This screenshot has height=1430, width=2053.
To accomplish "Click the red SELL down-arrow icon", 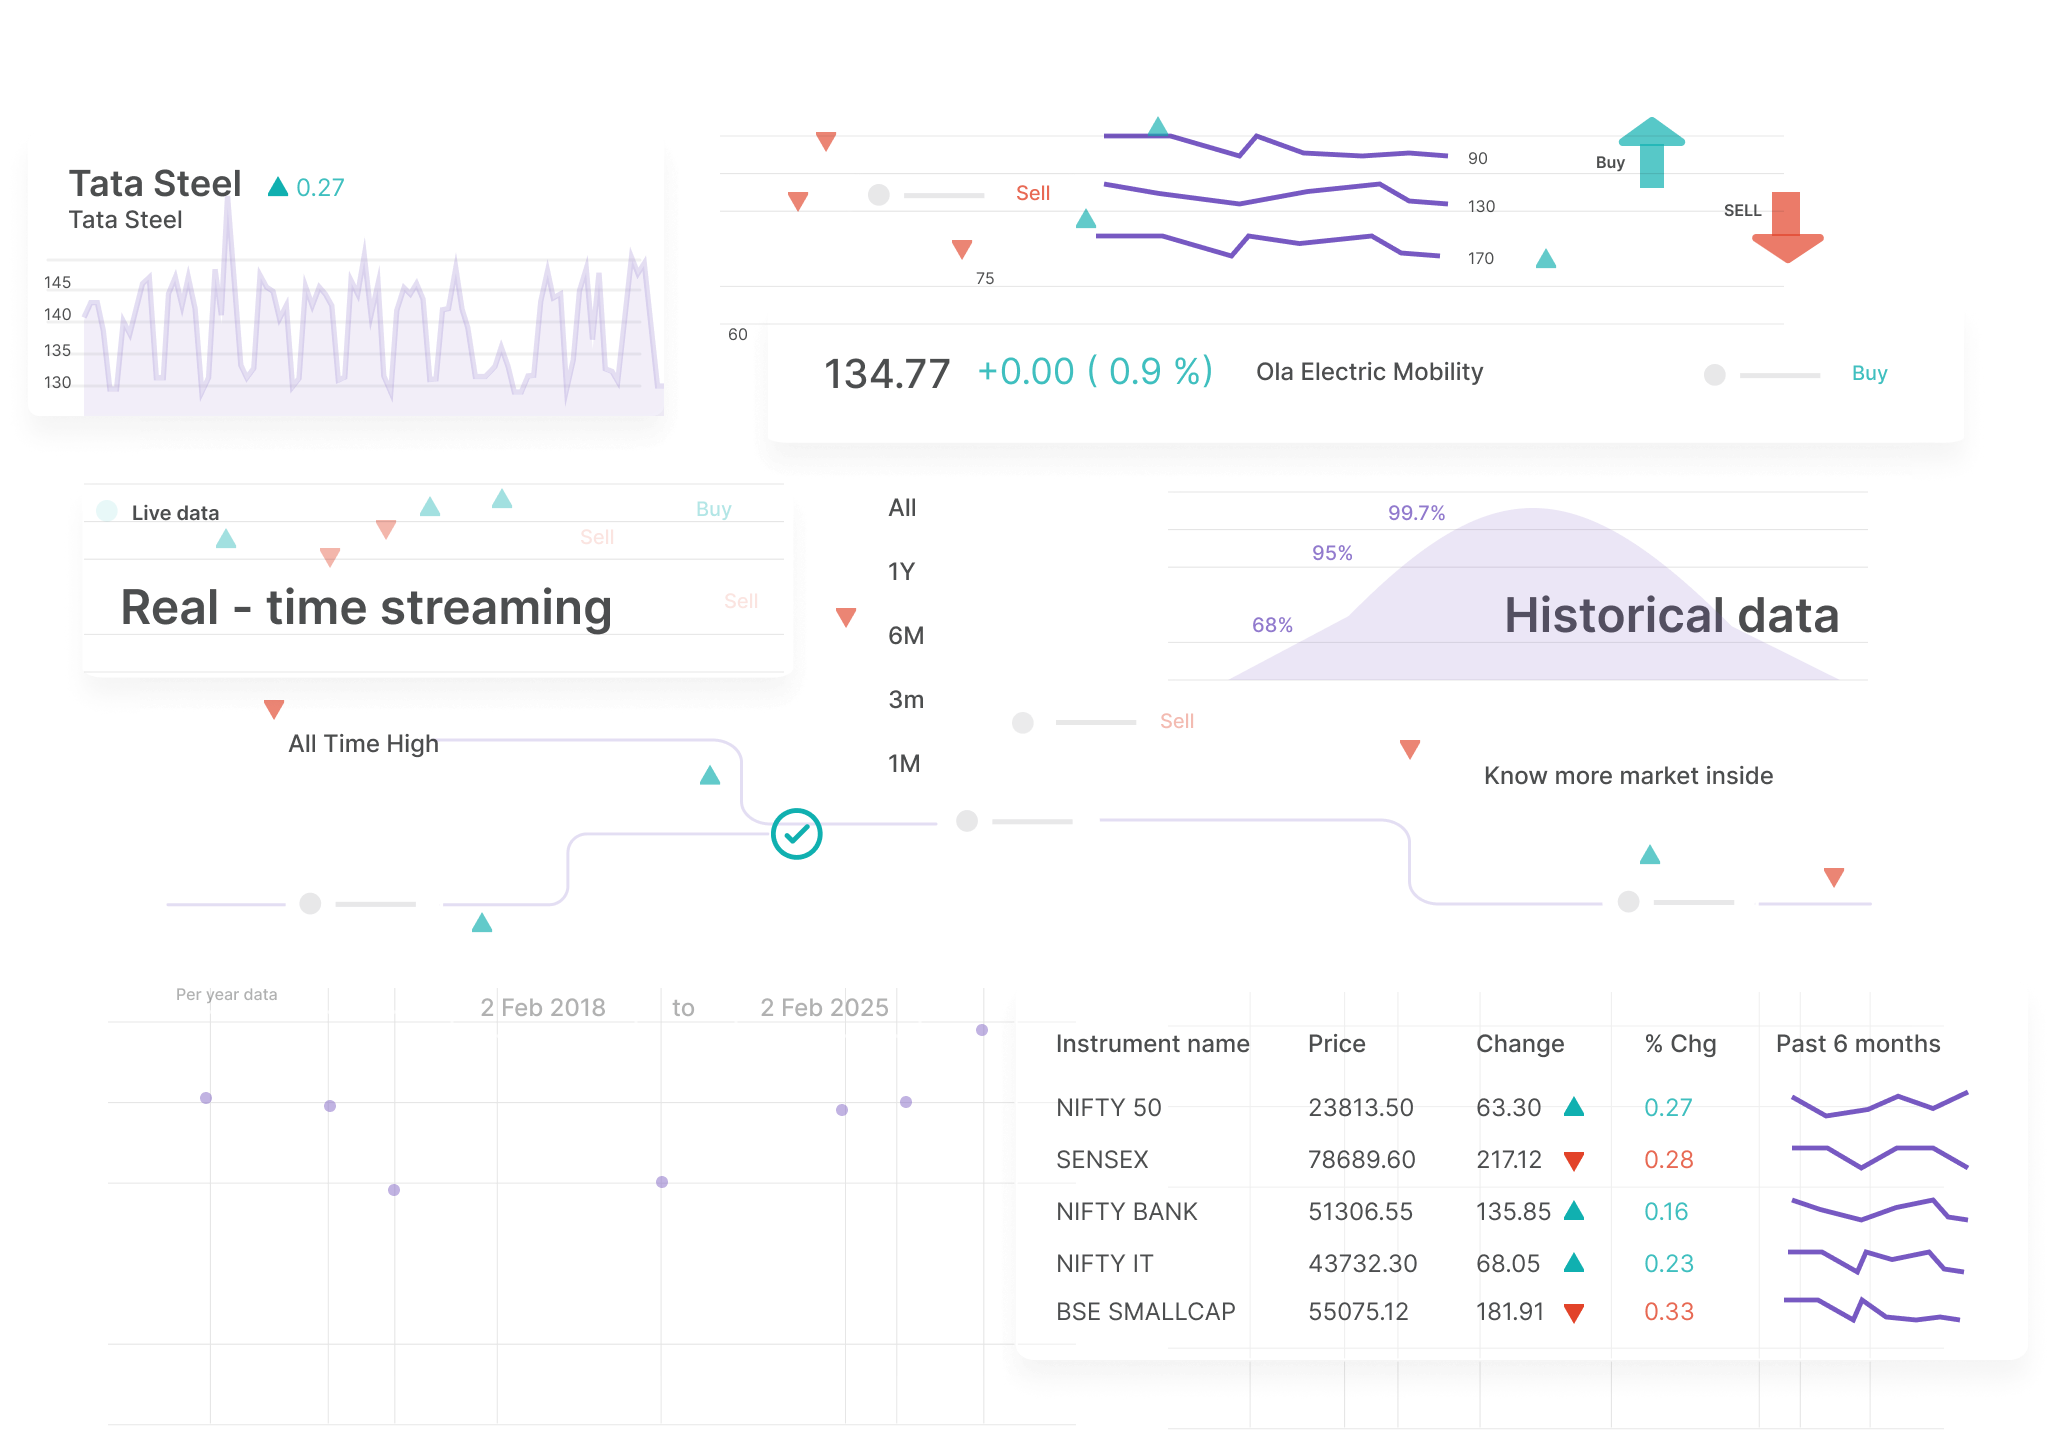I will 1787,228.
